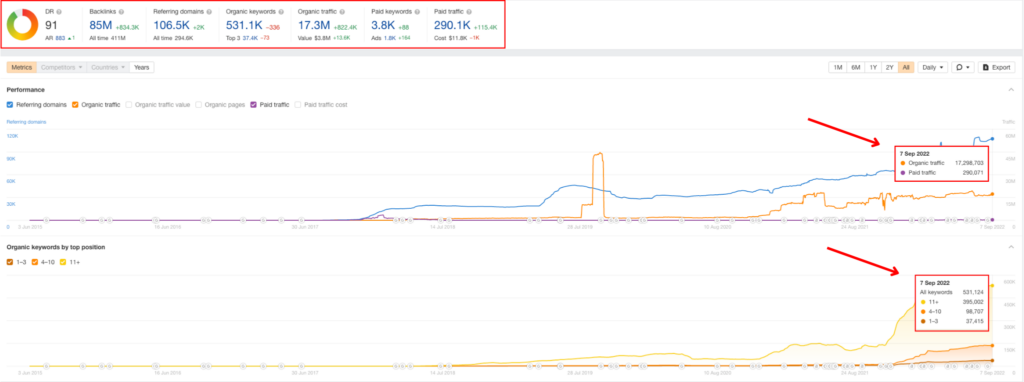Click the 17,298,703 organic traffic tooltip value
The width and height of the screenshot is (1024, 382).
click(968, 163)
